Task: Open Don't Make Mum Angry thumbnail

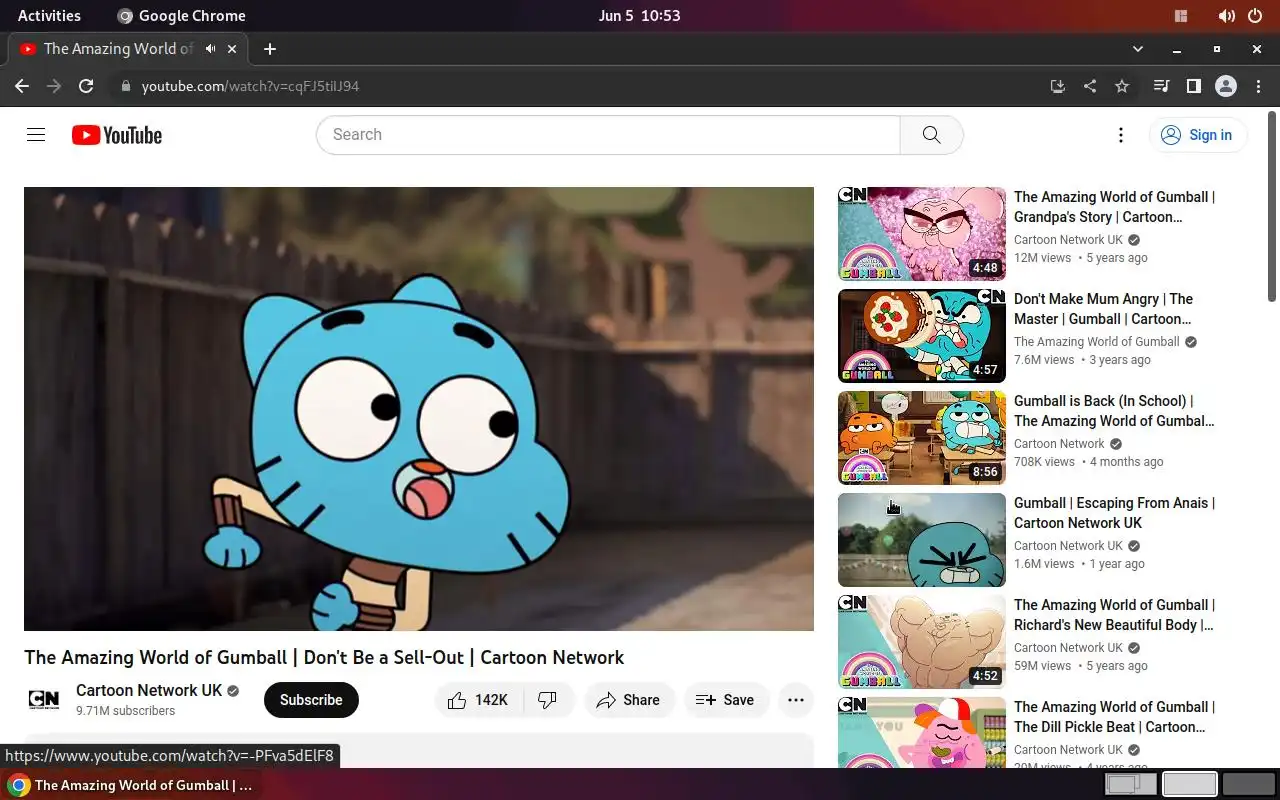Action: (x=922, y=336)
